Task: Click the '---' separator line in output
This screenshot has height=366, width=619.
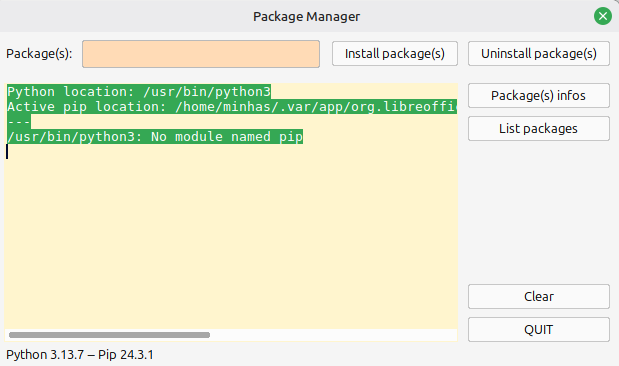Action: (19, 122)
